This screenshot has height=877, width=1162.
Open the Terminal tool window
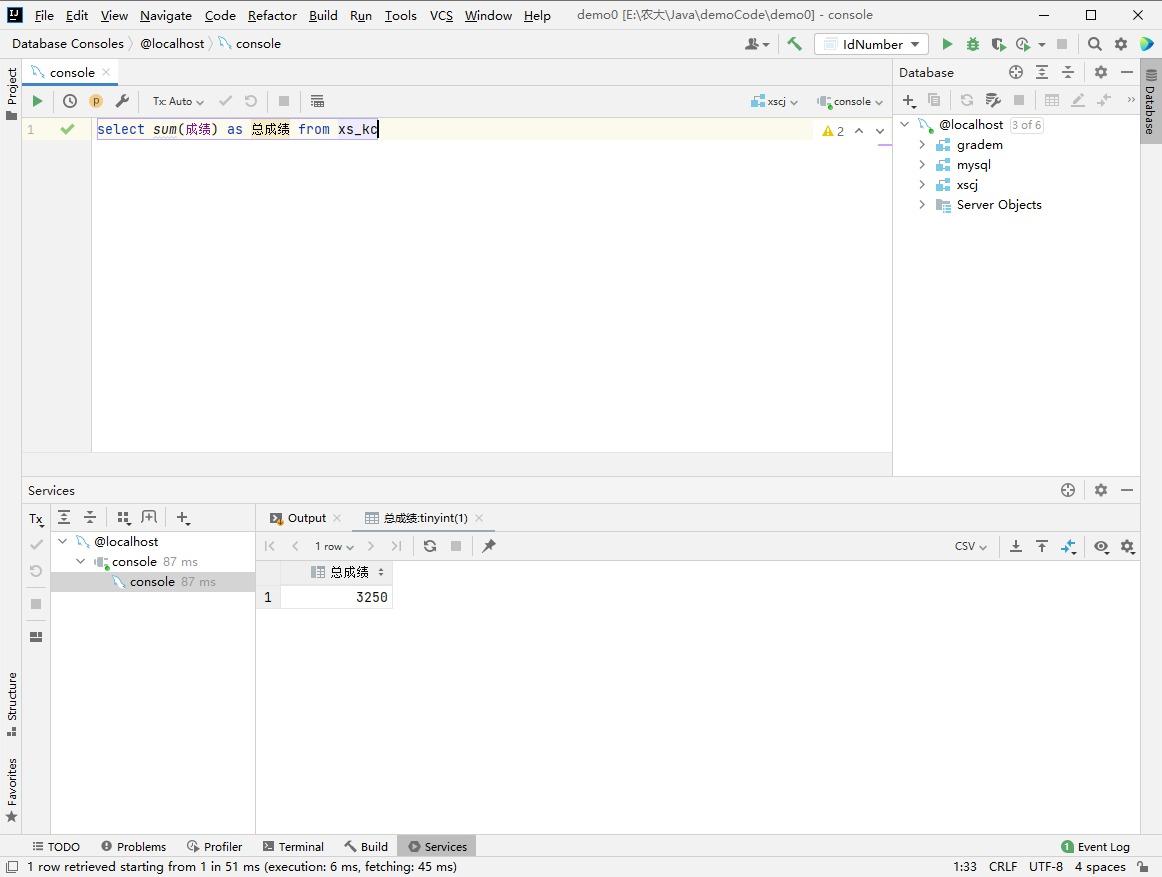(293, 846)
